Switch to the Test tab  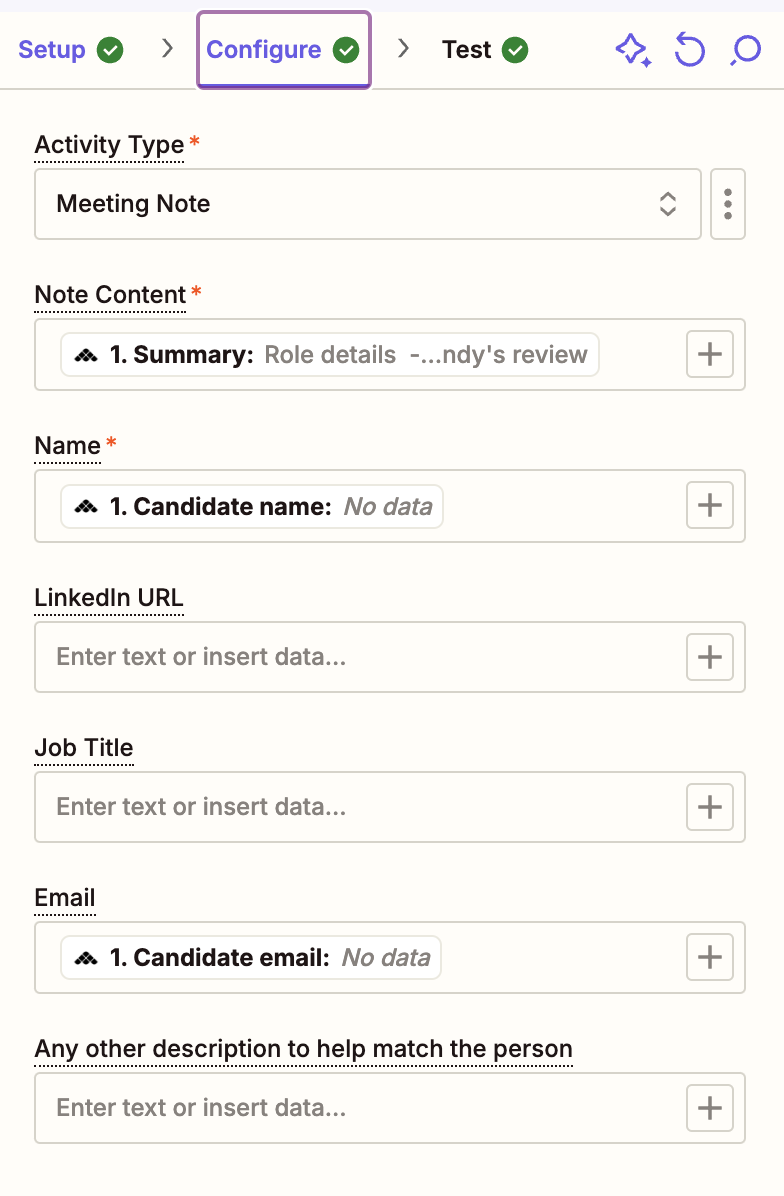[x=485, y=50]
